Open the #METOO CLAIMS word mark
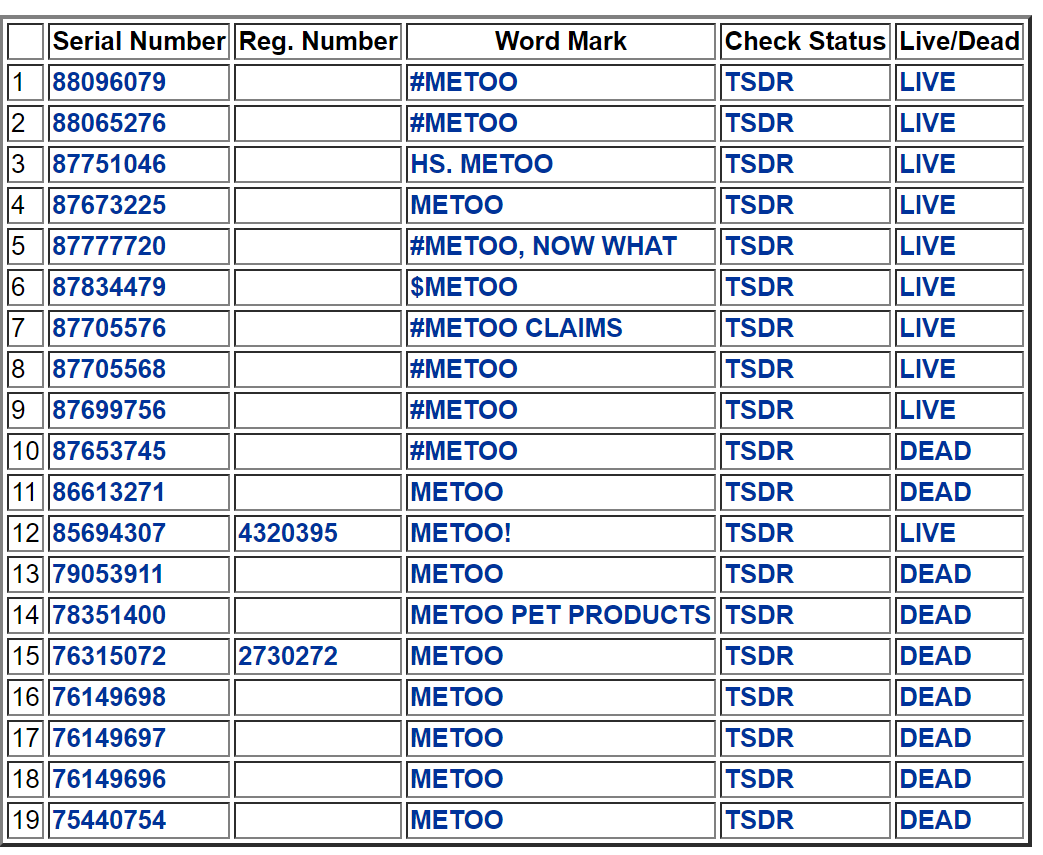The width and height of the screenshot is (1043, 855). 516,328
